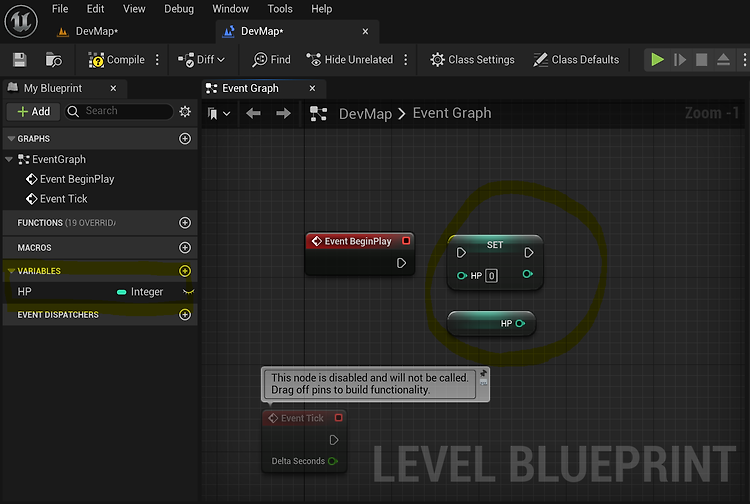Screen dimensions: 750x504
Task: Compile the blueprint
Action: point(116,60)
